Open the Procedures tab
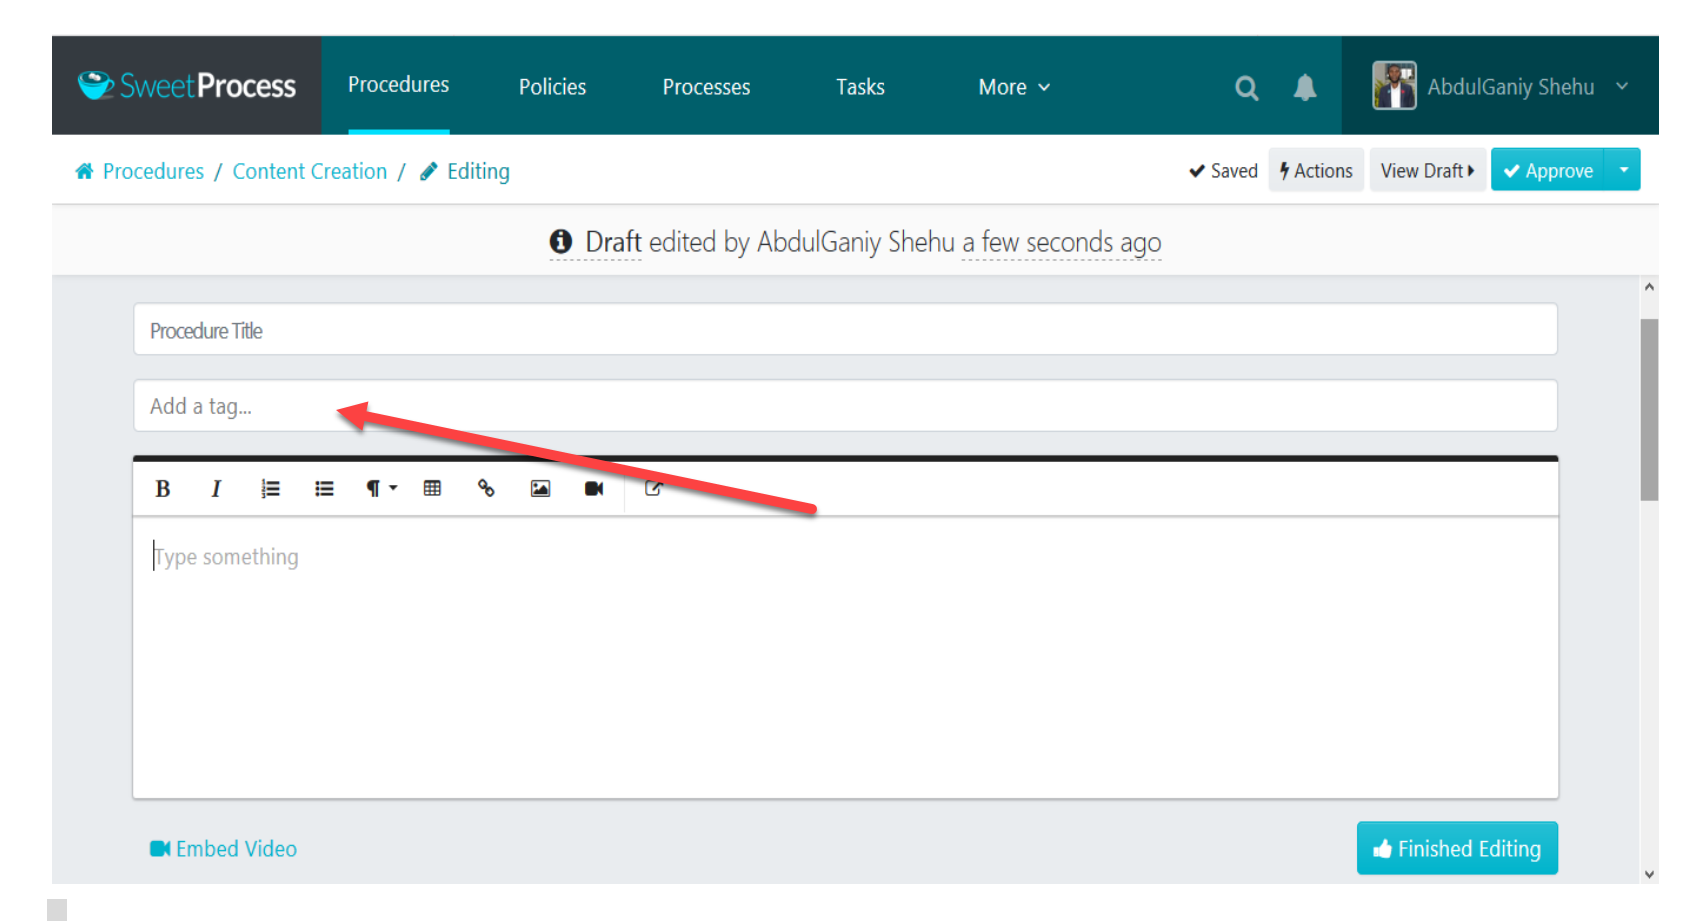The height and width of the screenshot is (921, 1707). (398, 85)
